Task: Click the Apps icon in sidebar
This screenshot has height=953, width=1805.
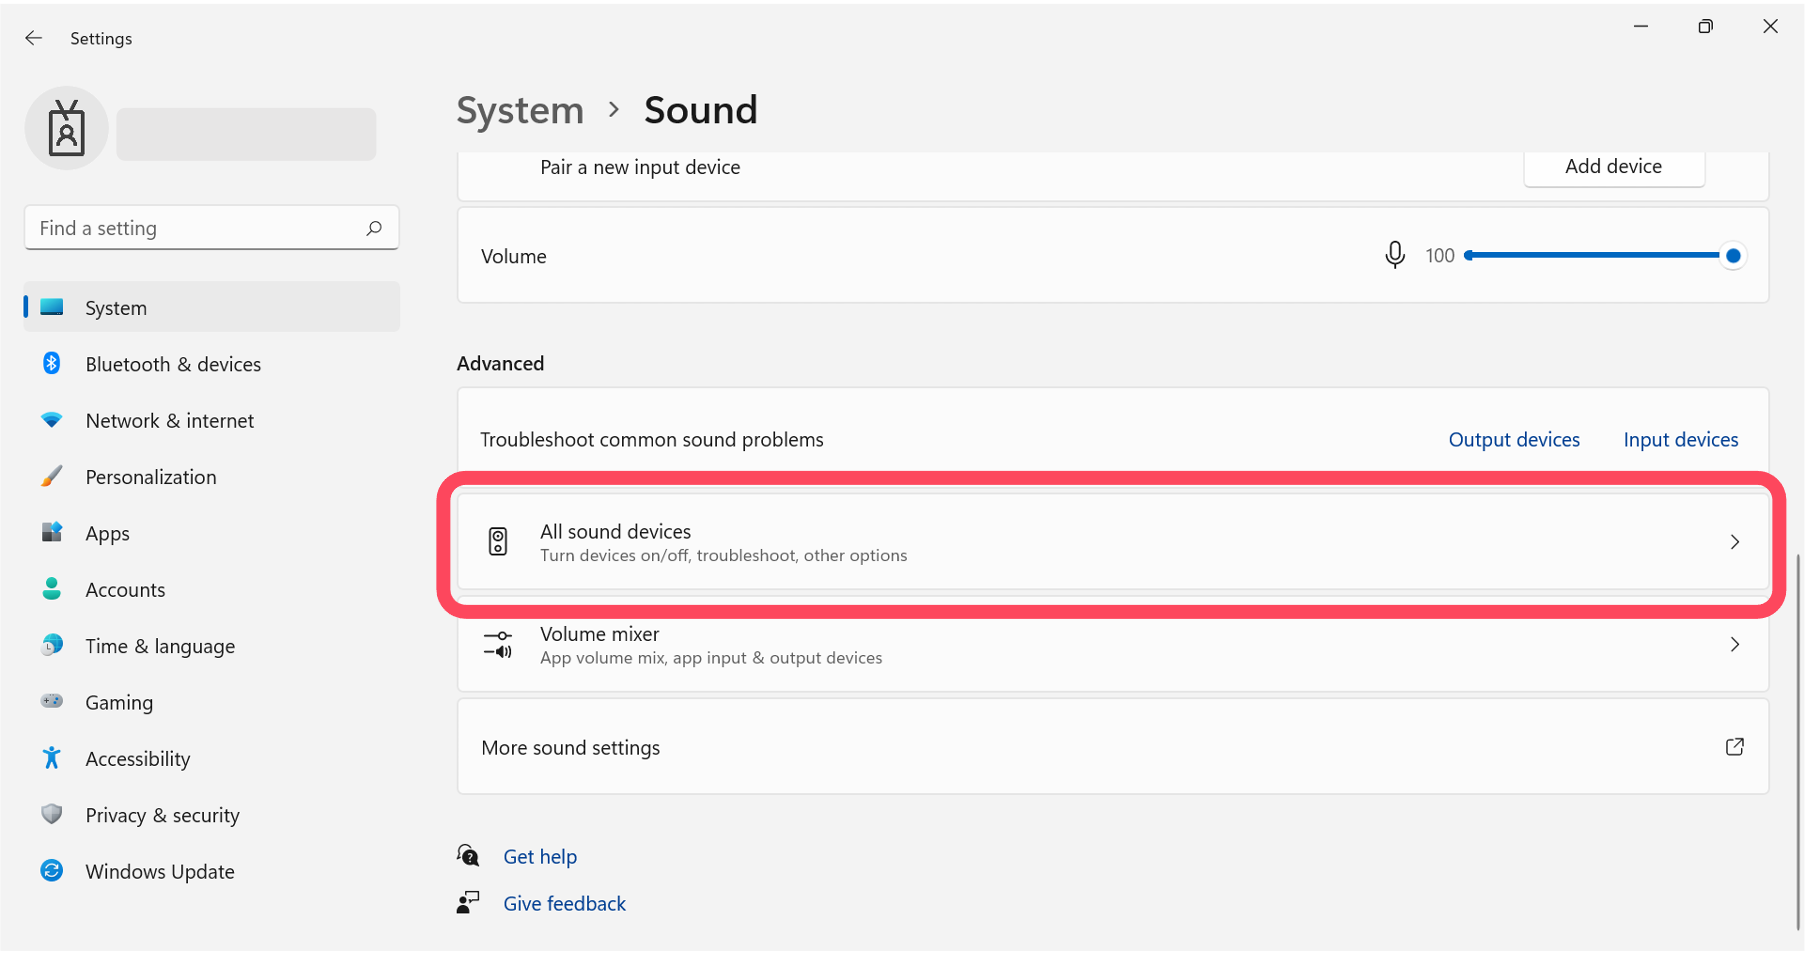Action: [52, 532]
